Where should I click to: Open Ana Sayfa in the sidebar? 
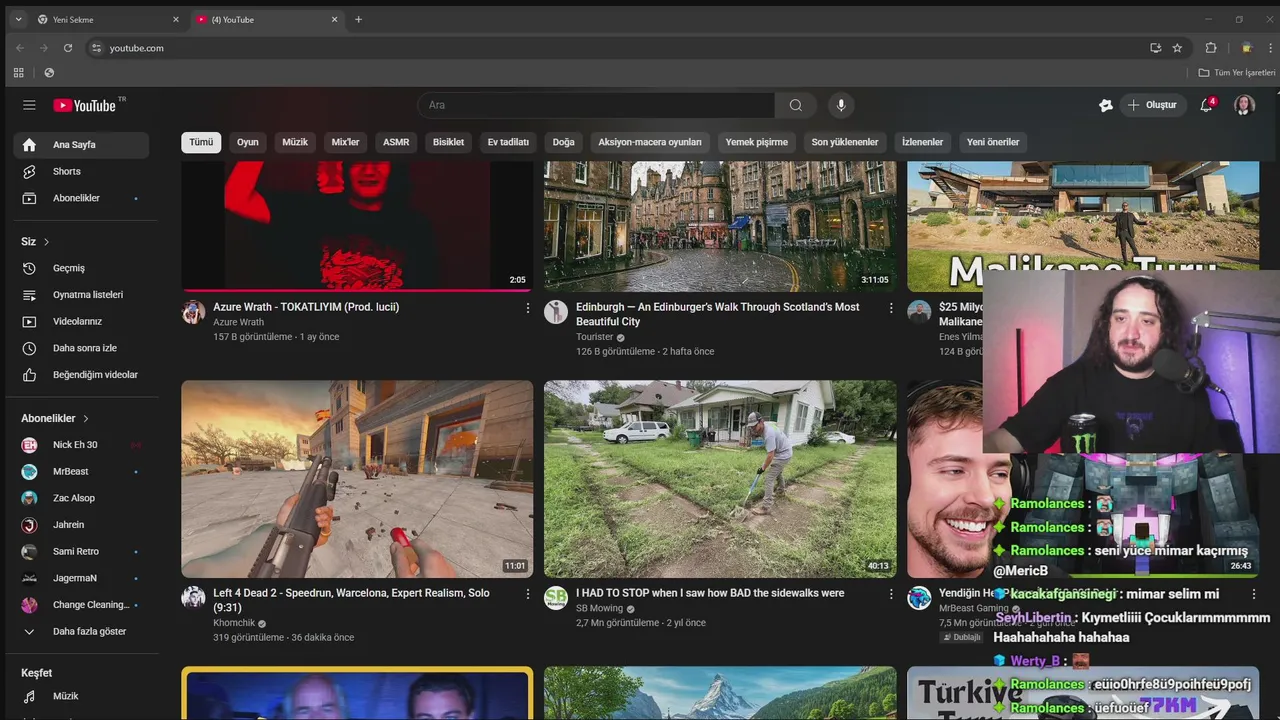pyautogui.click(x=81, y=145)
